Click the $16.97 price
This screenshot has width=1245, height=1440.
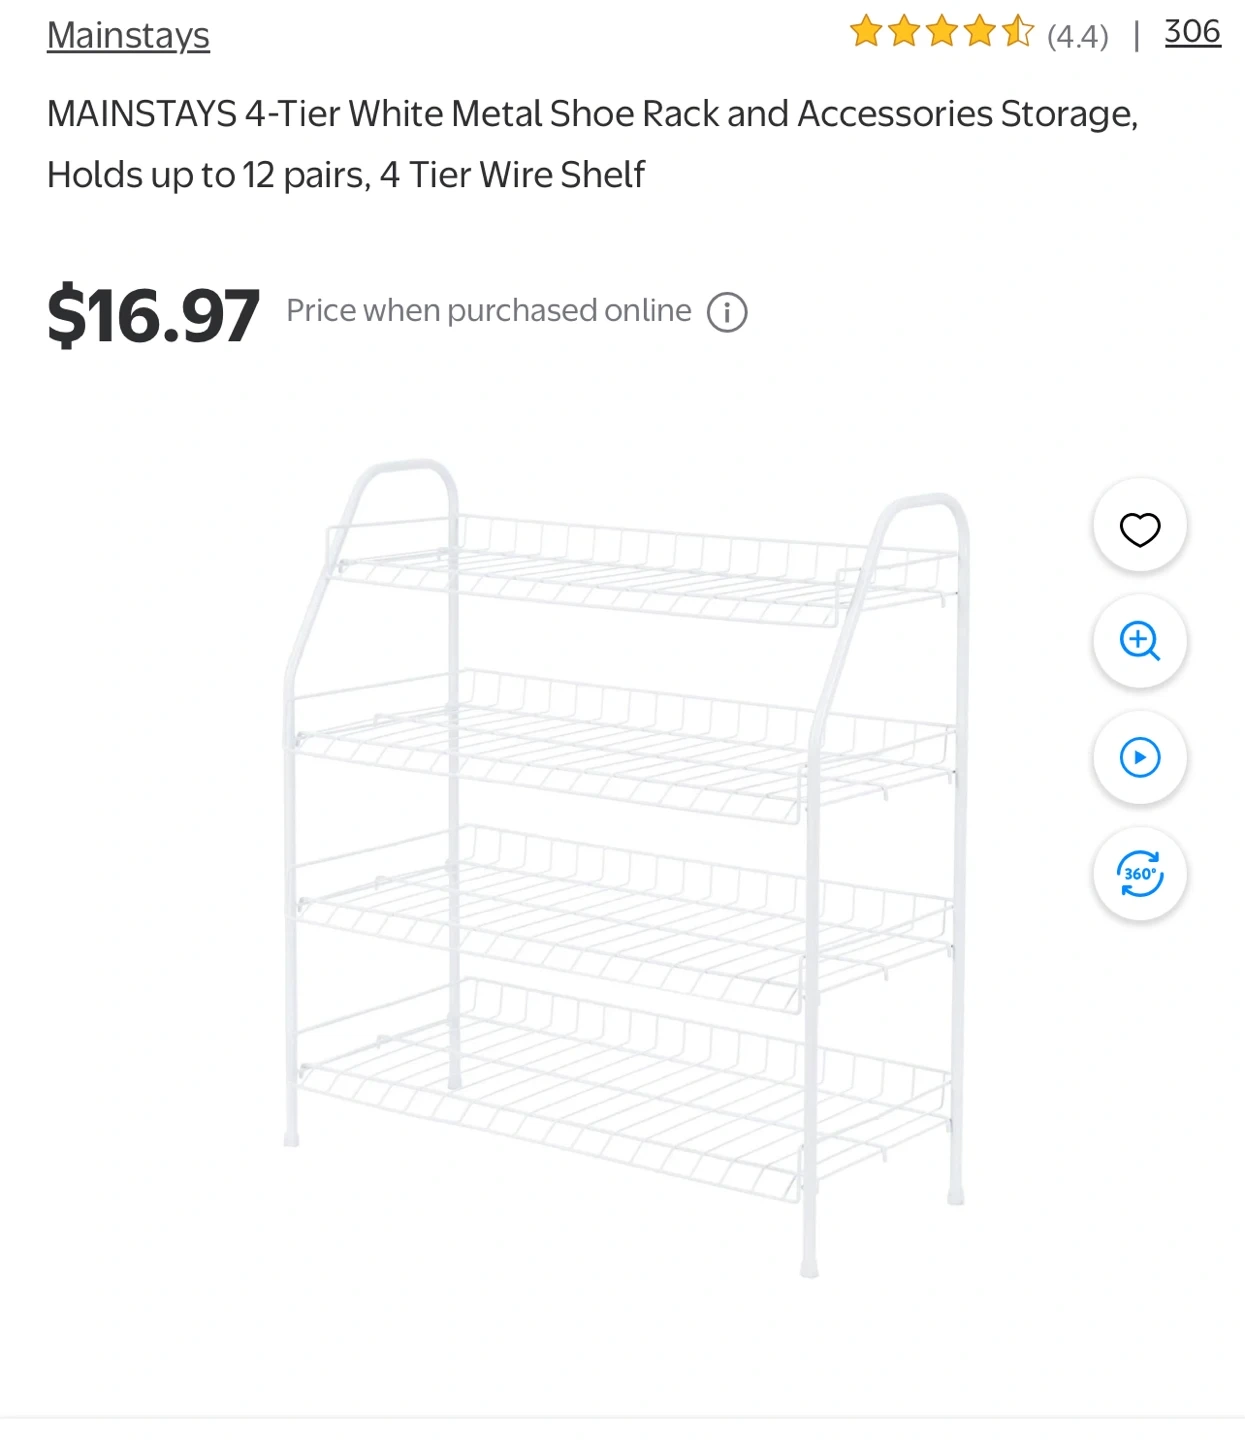[x=153, y=315]
